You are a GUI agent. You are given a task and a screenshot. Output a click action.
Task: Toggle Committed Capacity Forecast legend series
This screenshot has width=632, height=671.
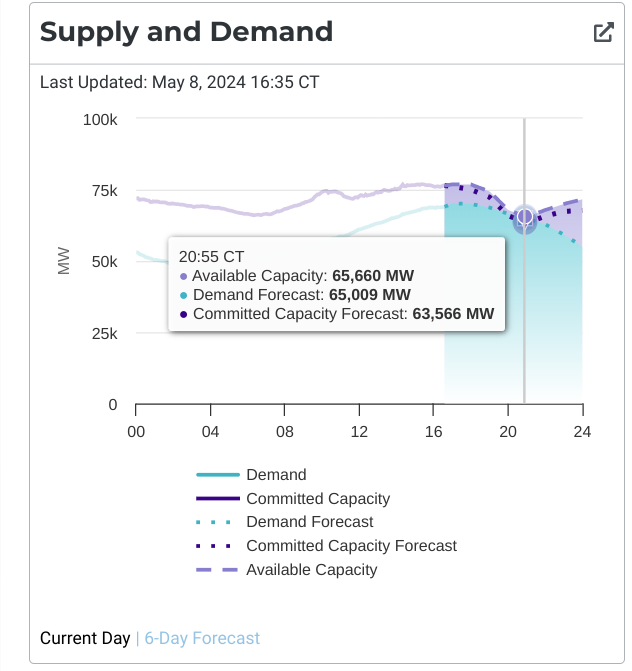tap(326, 546)
